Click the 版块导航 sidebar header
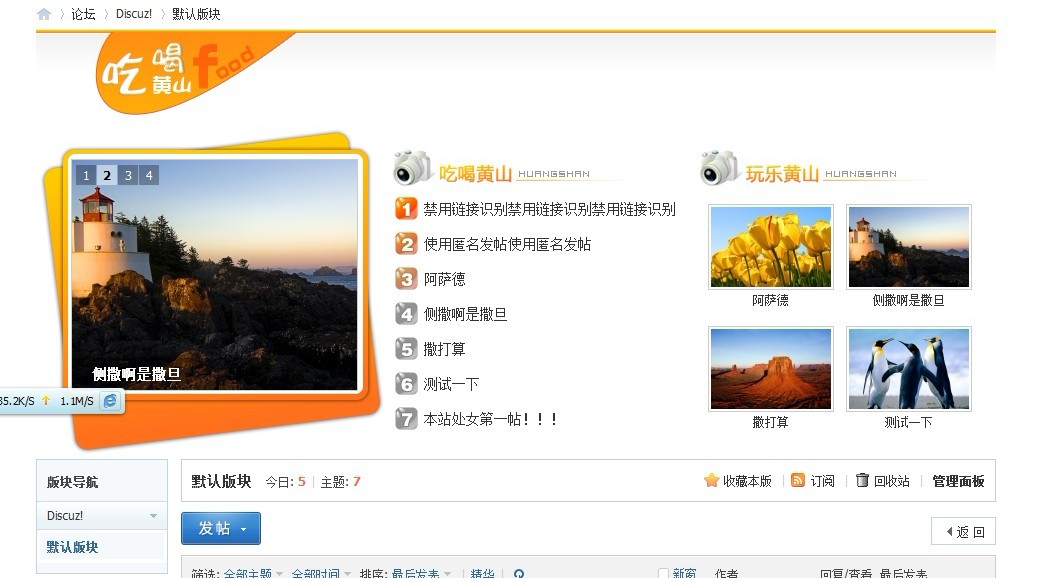Image resolution: width=1044 pixels, height=578 pixels. 73,481
